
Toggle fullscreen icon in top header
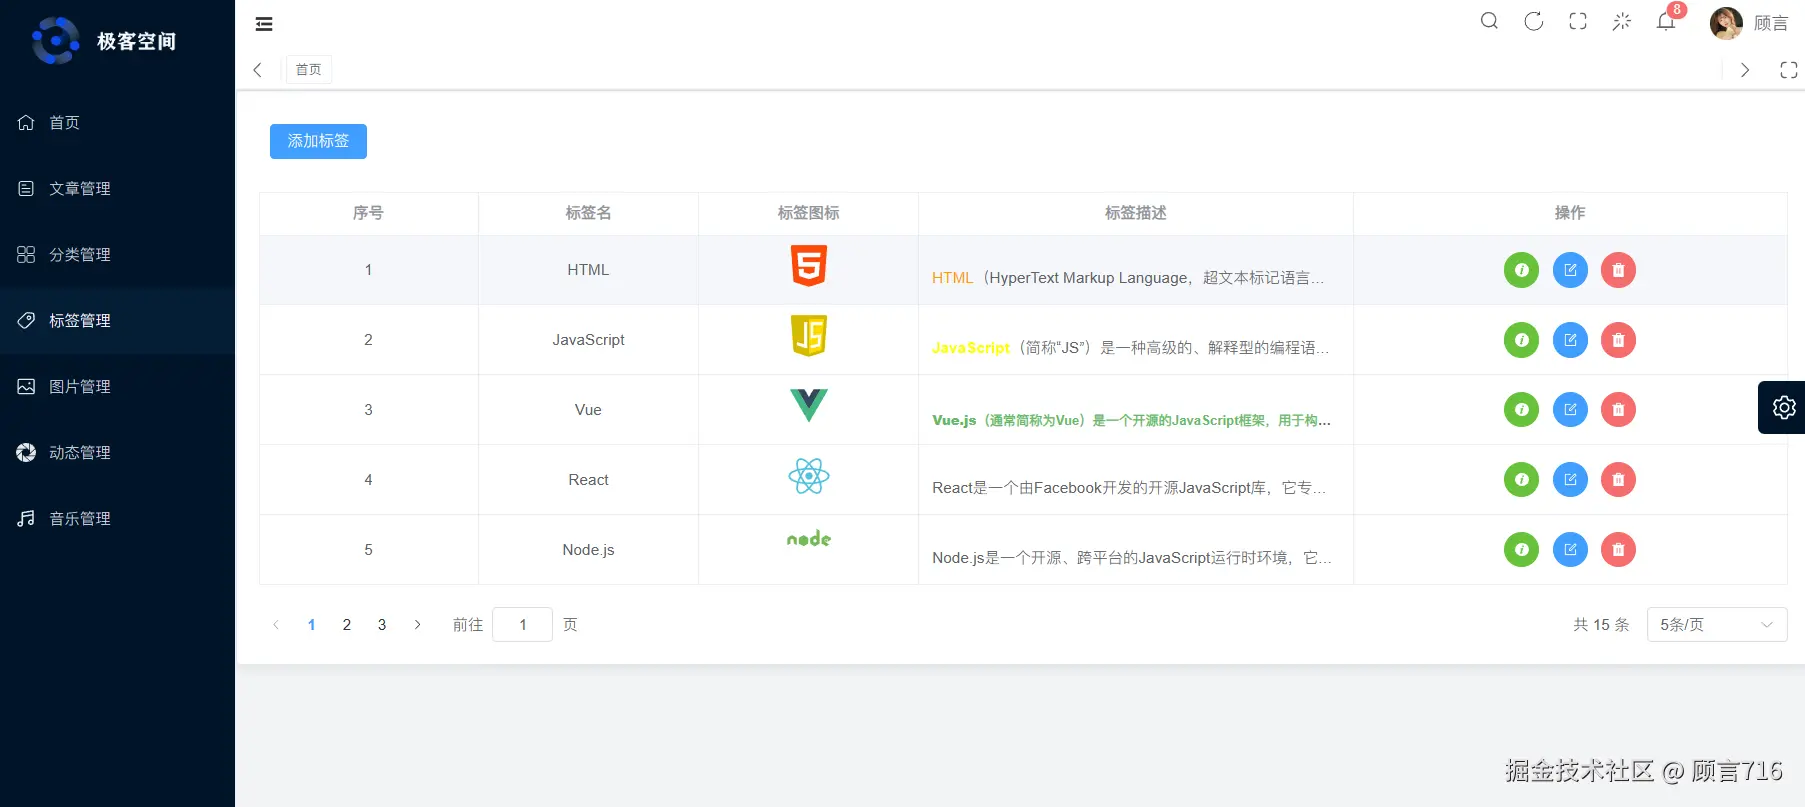click(1578, 21)
